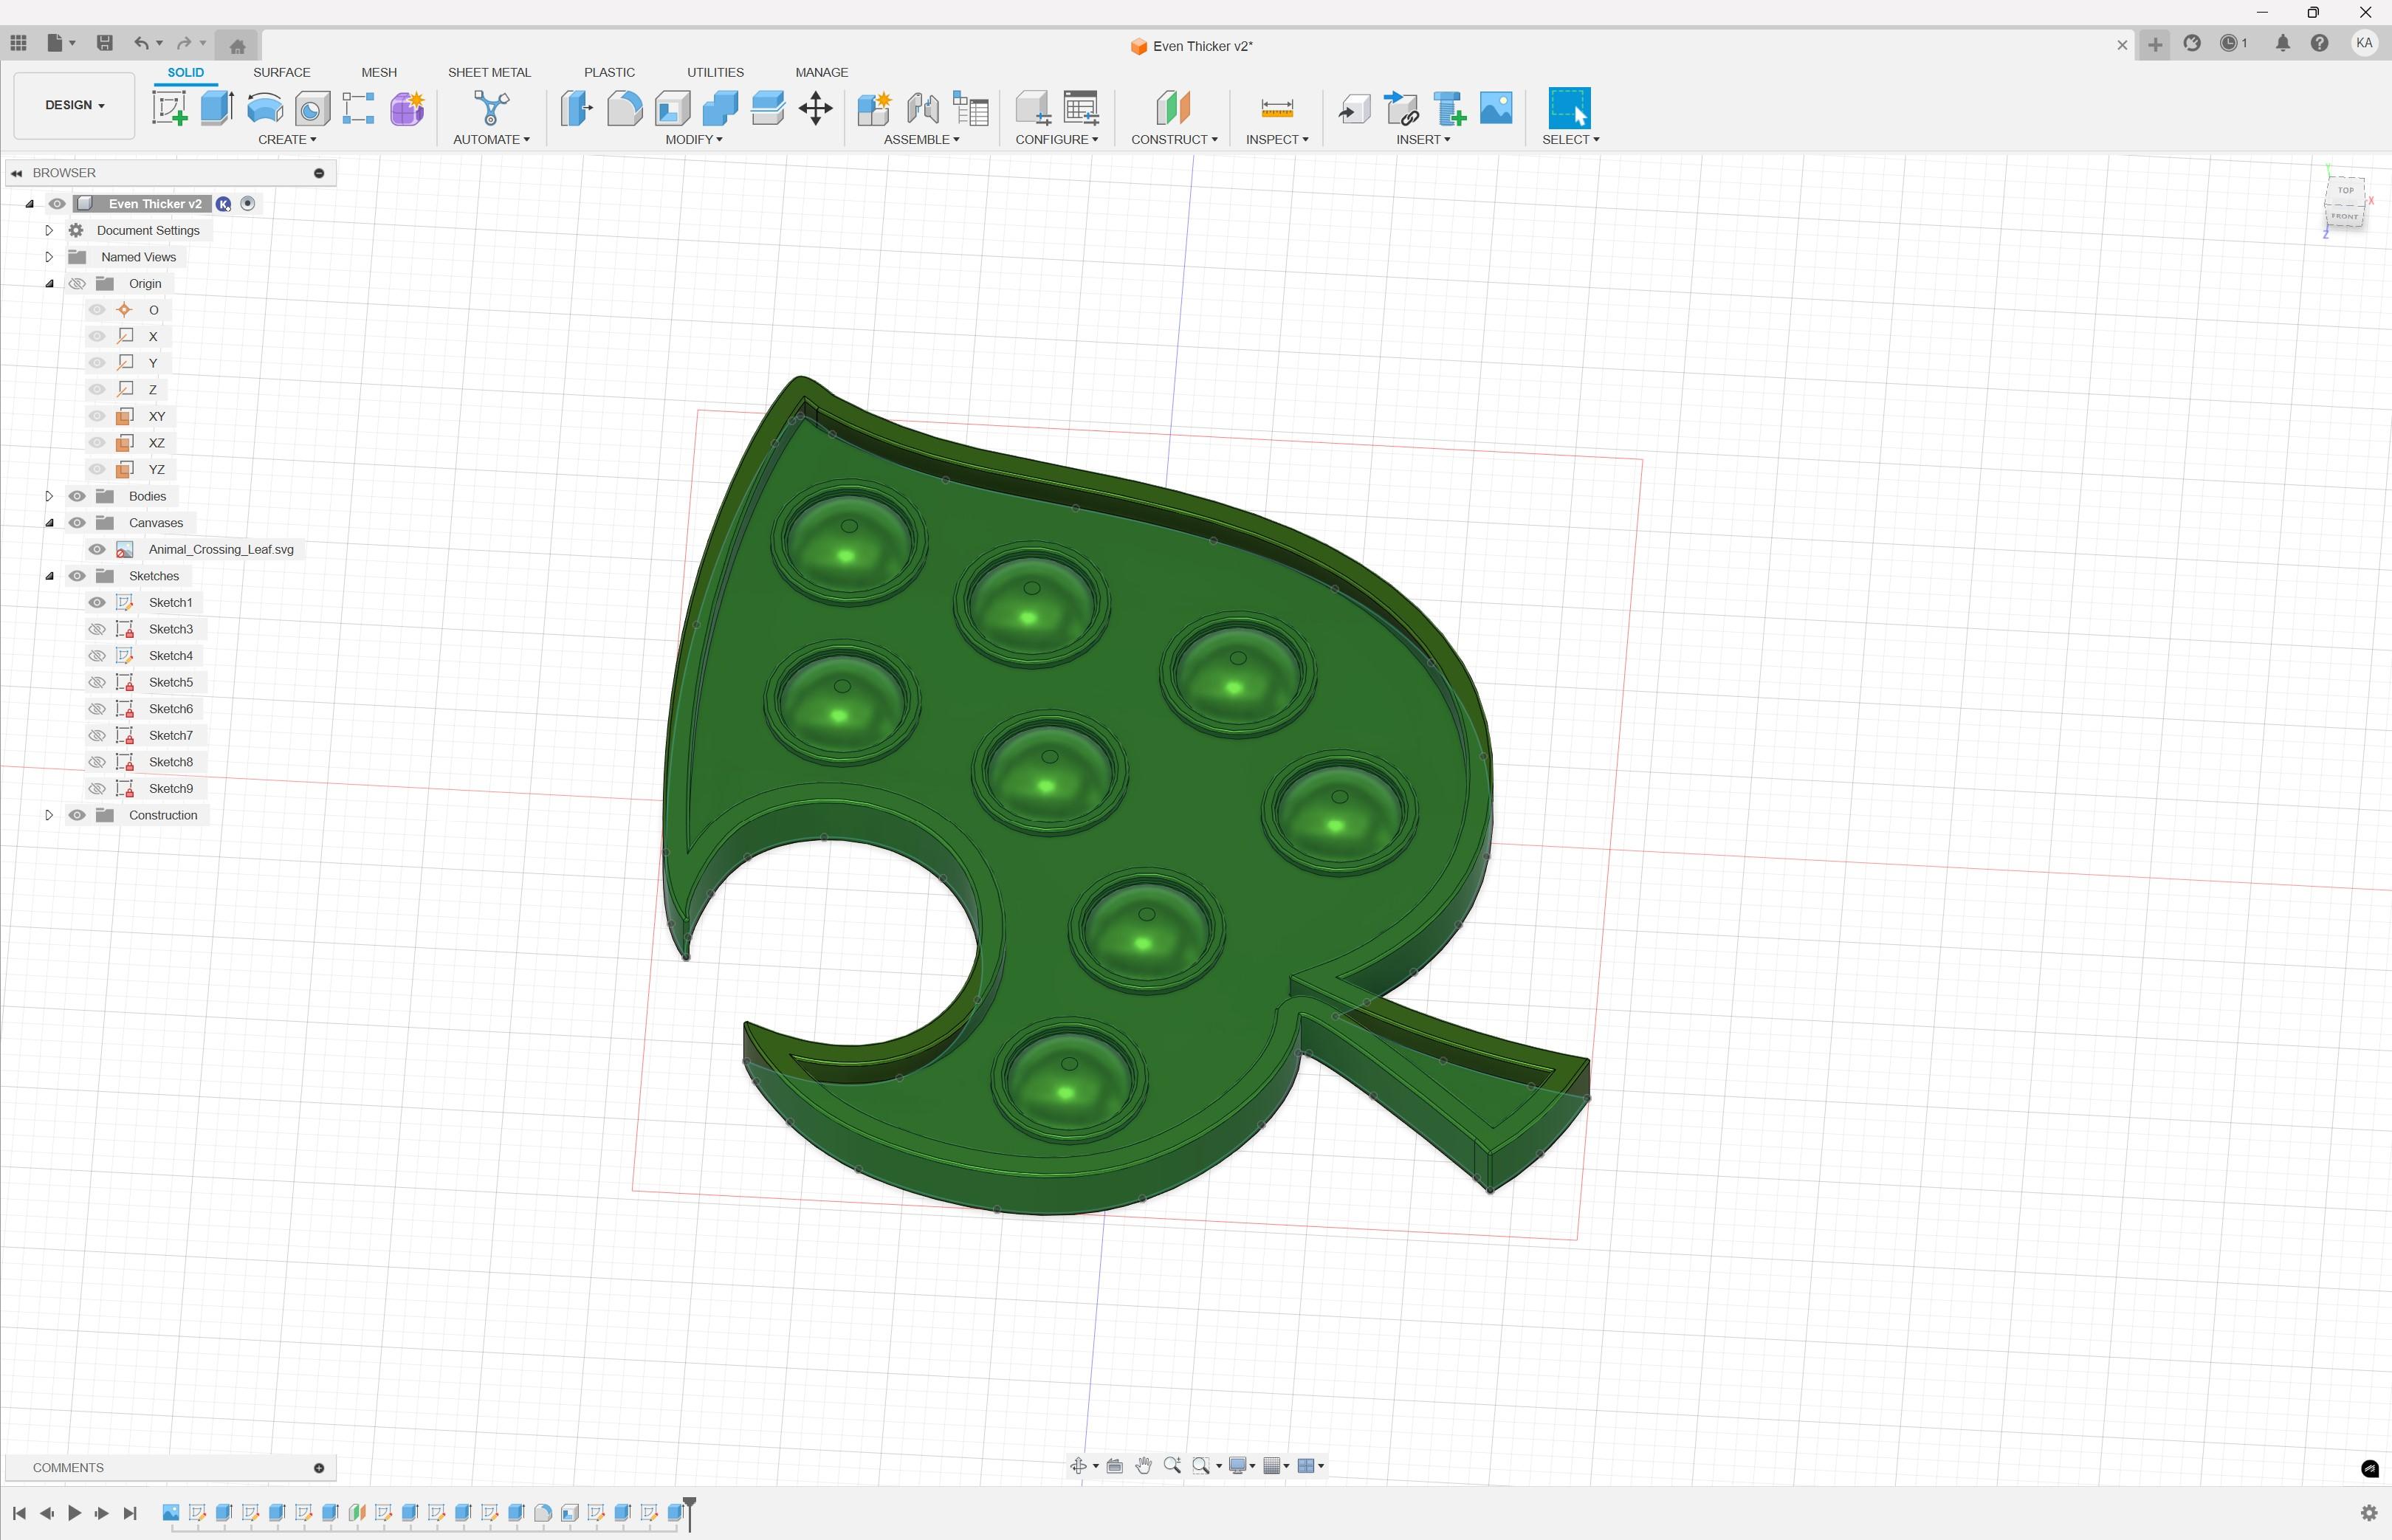Expand Named Views node
The width and height of the screenshot is (2392, 1540).
[x=49, y=257]
